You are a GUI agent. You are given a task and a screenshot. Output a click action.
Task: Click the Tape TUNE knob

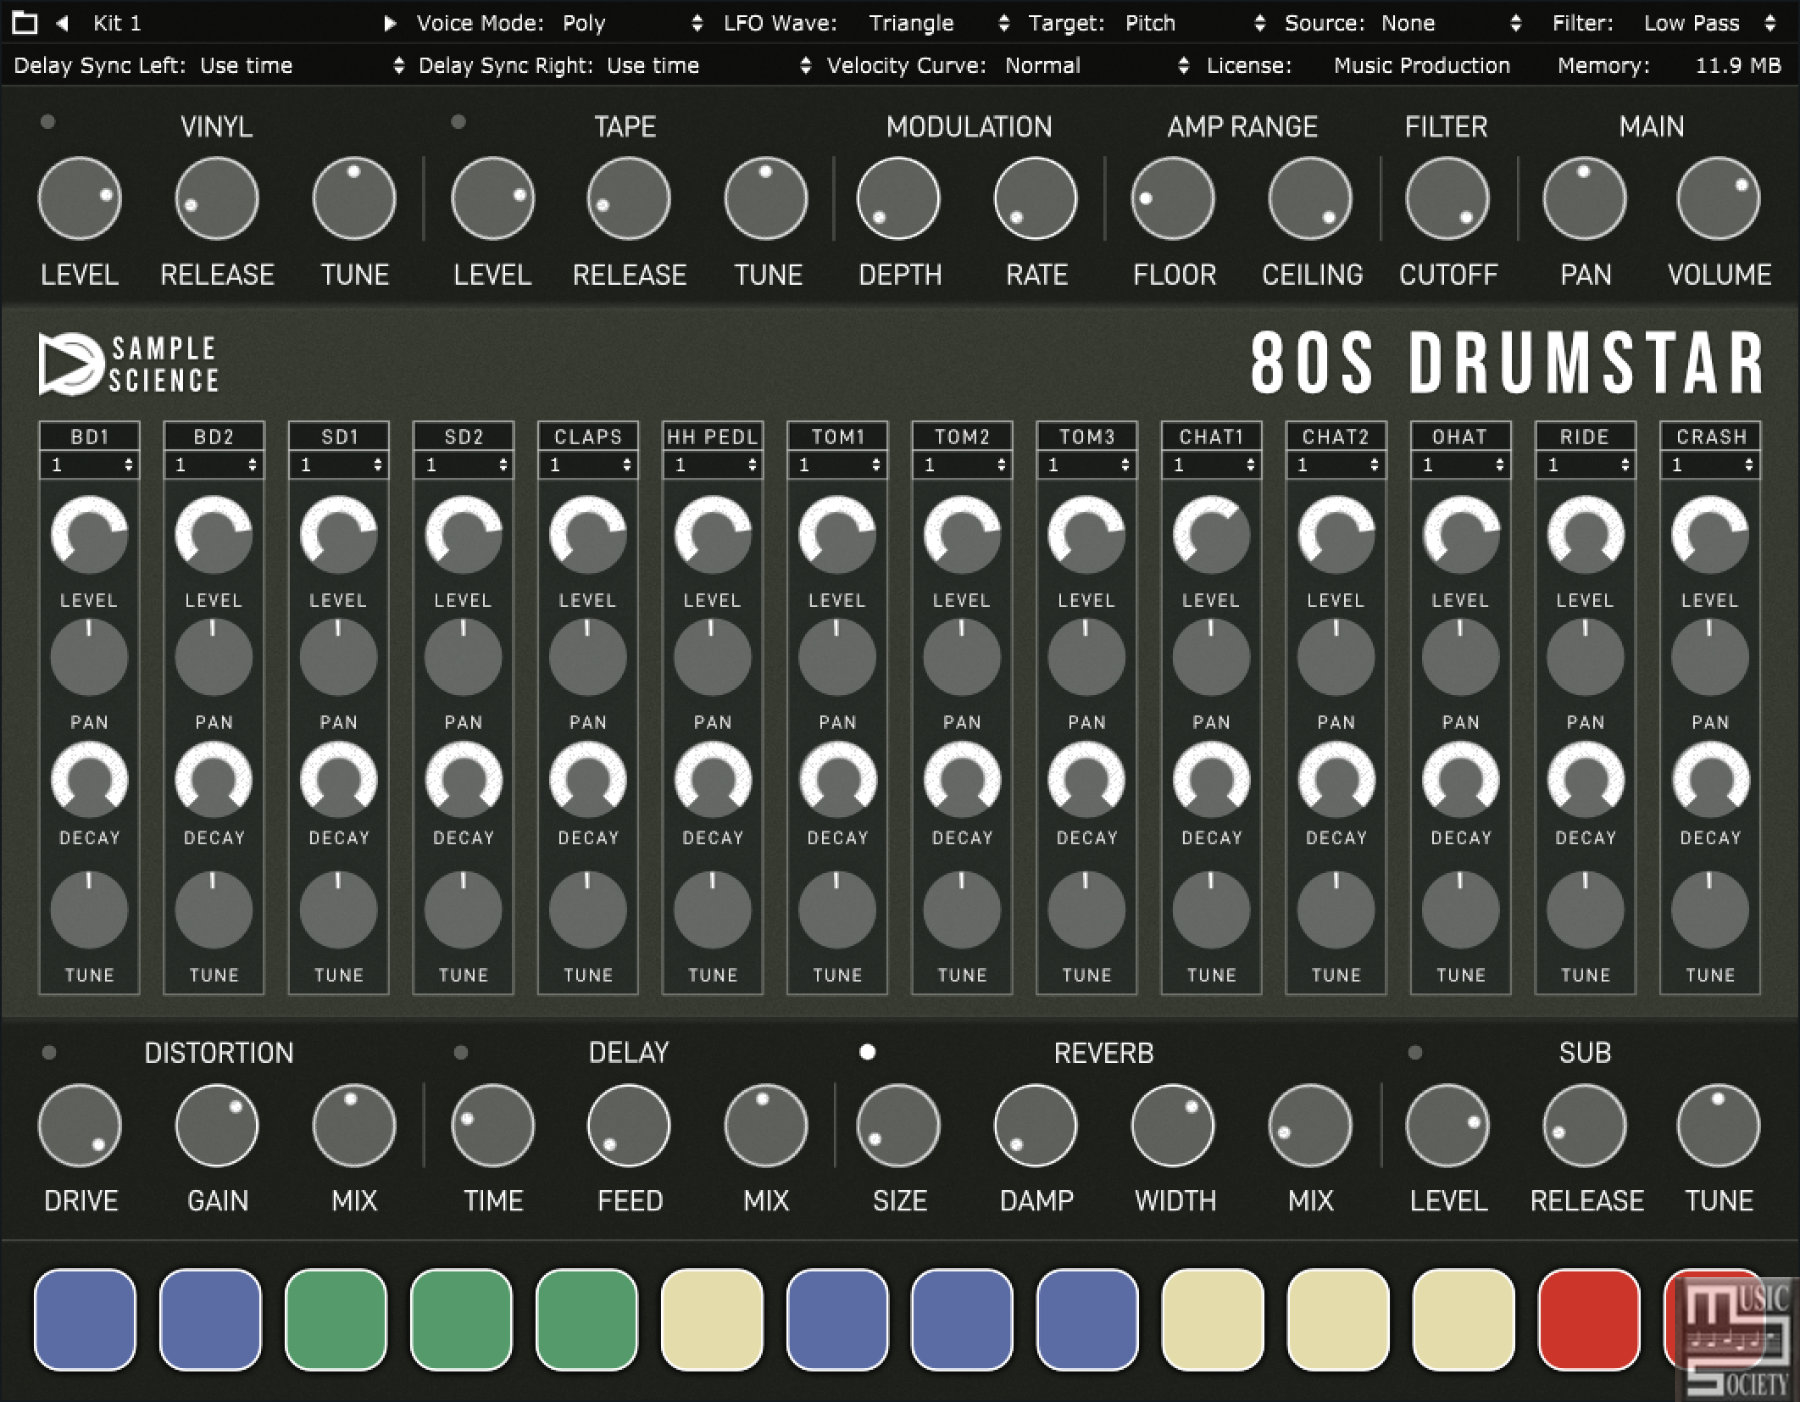click(x=766, y=198)
